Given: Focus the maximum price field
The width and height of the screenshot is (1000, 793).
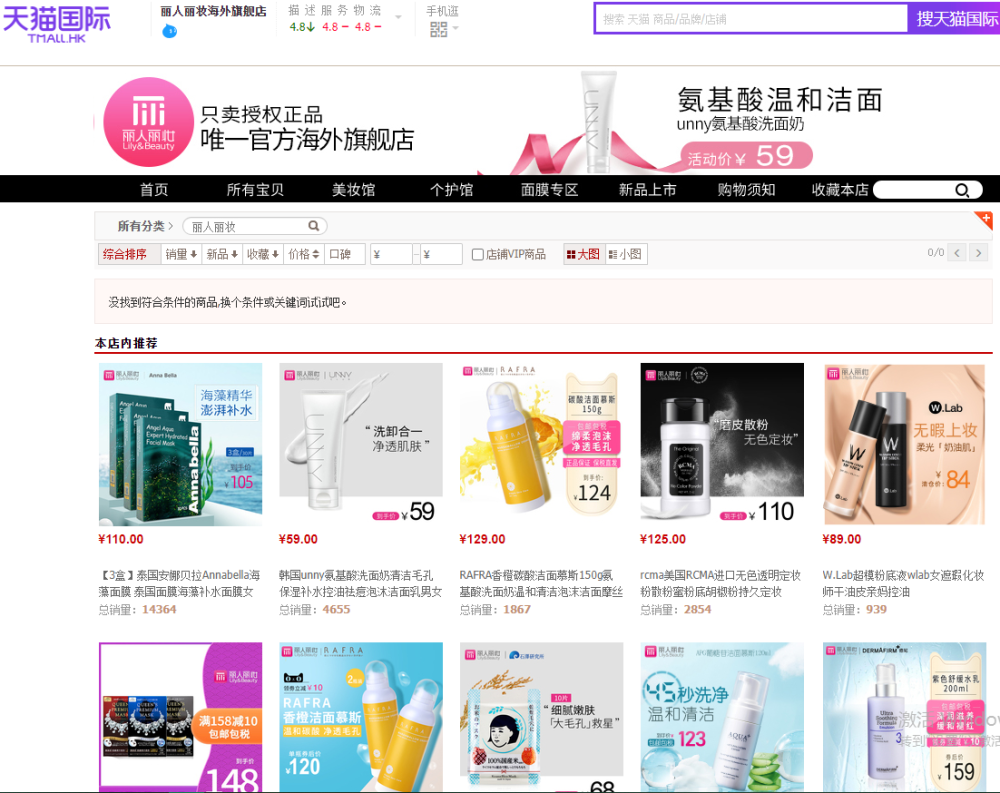Looking at the screenshot, I should [x=441, y=254].
